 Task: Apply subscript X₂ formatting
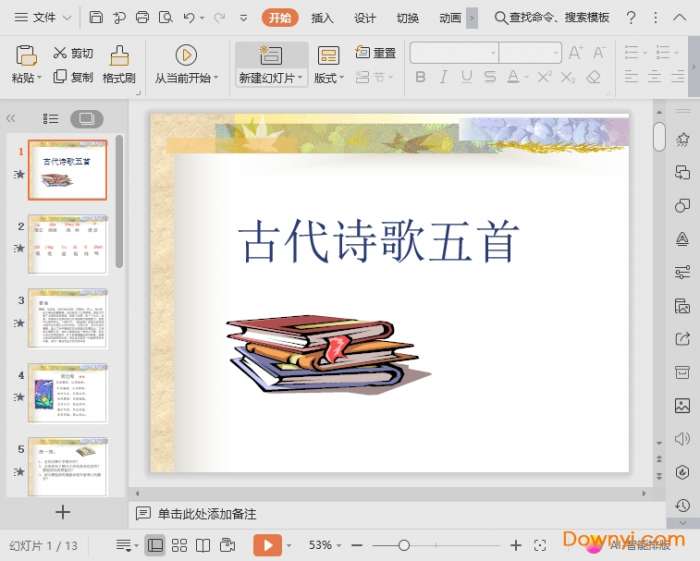point(567,77)
